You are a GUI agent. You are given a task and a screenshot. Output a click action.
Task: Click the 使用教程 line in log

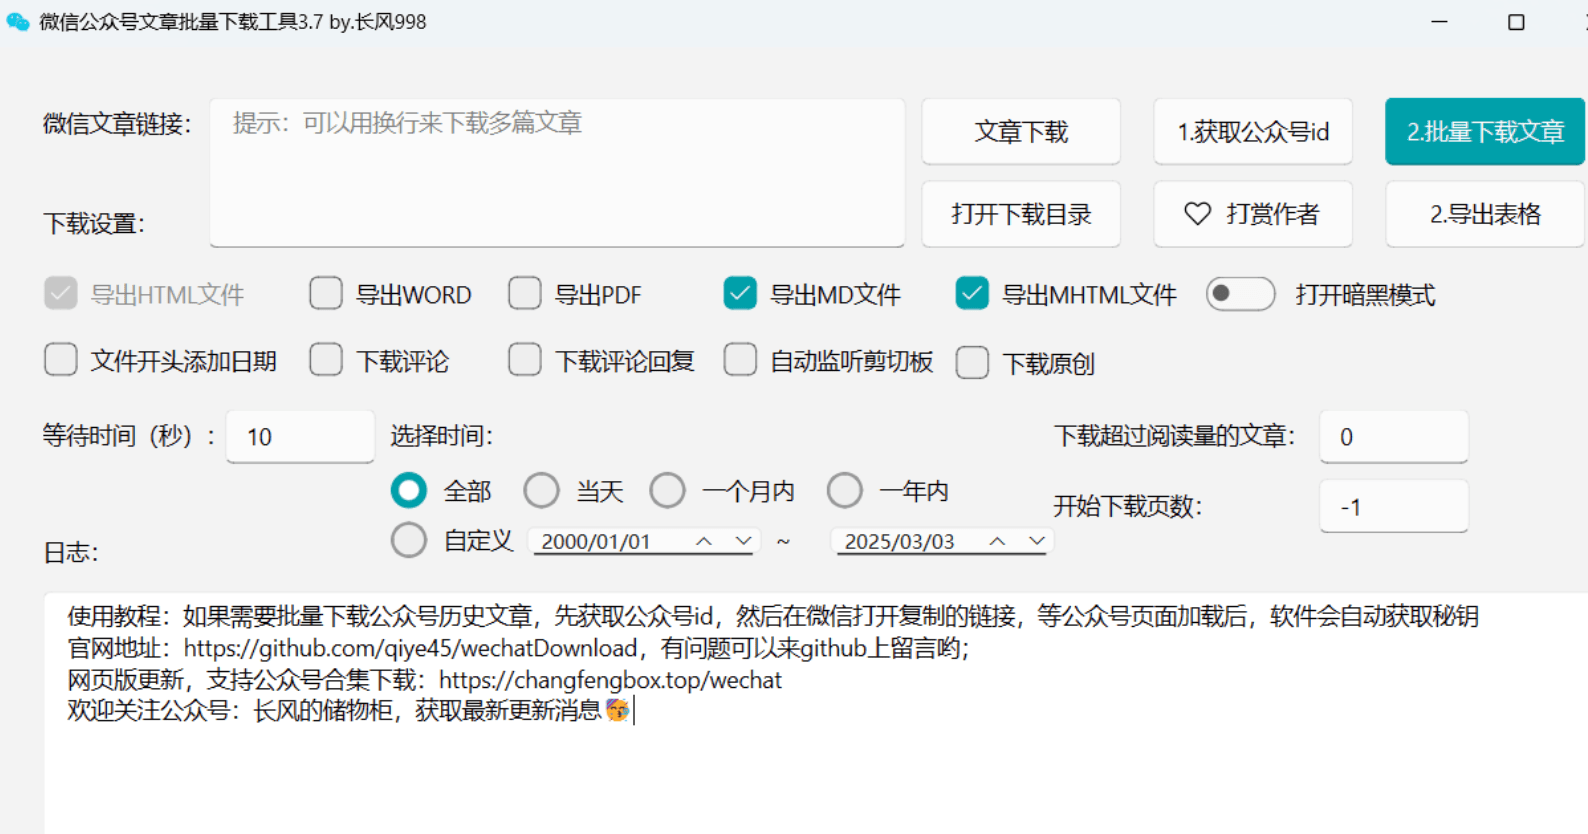(772, 616)
